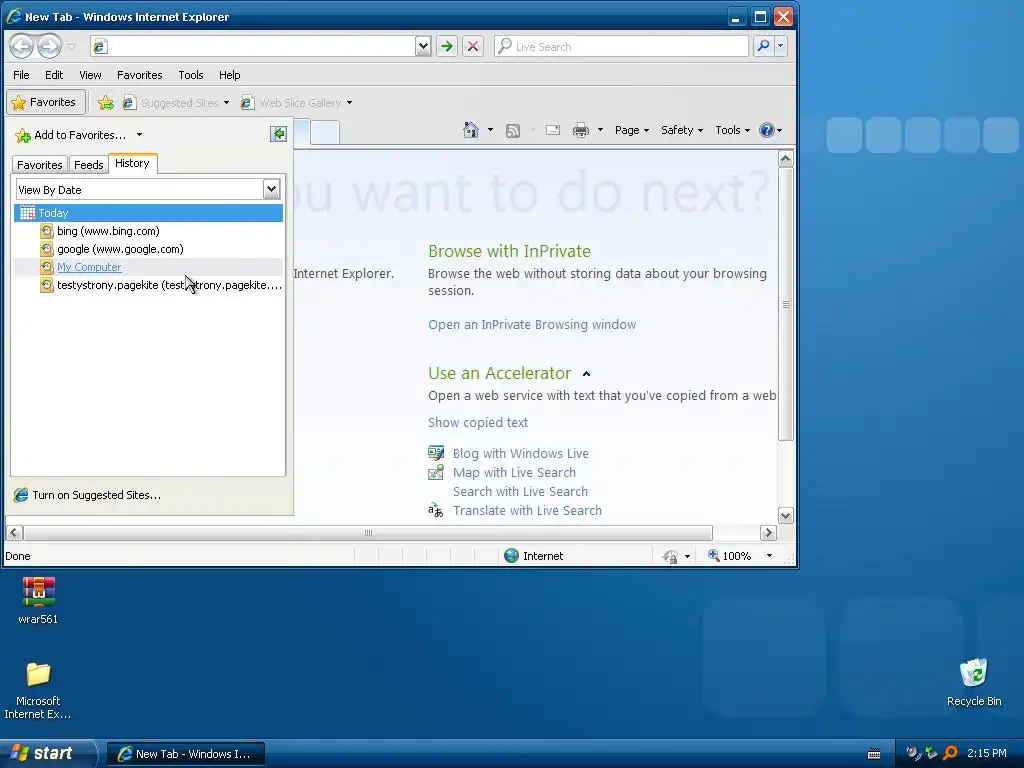Click the green Go arrow button

(447, 46)
